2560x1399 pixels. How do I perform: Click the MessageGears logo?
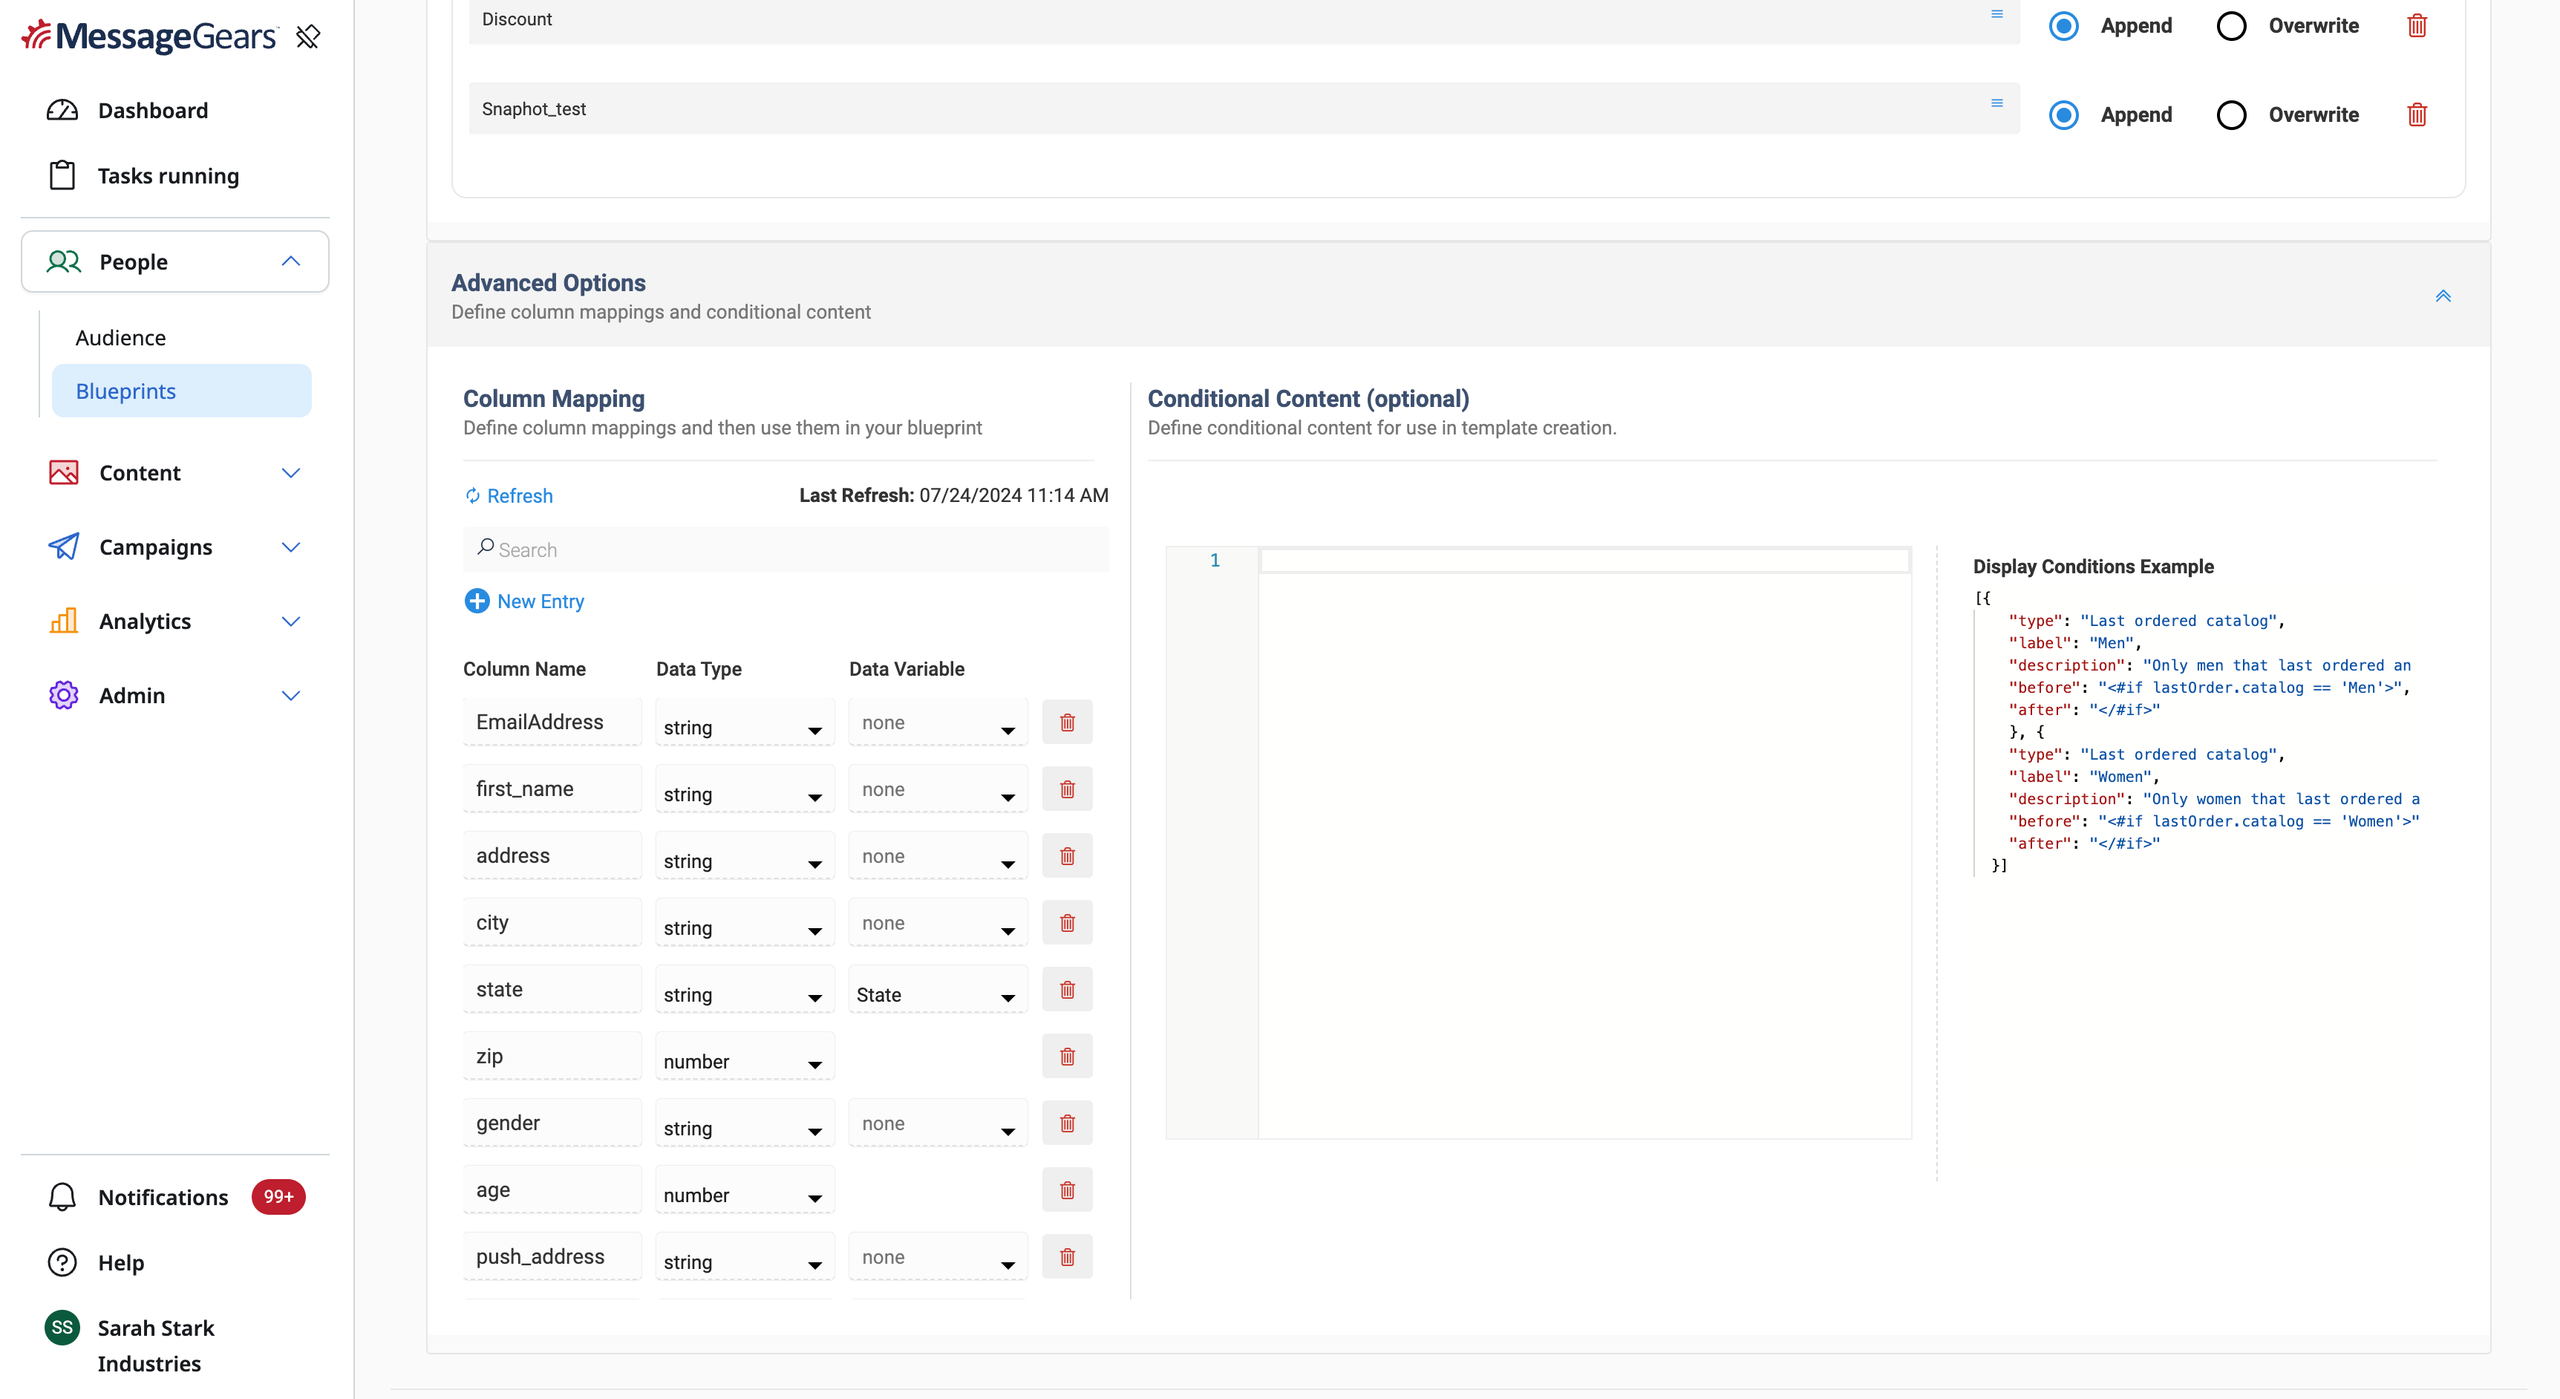pos(149,36)
